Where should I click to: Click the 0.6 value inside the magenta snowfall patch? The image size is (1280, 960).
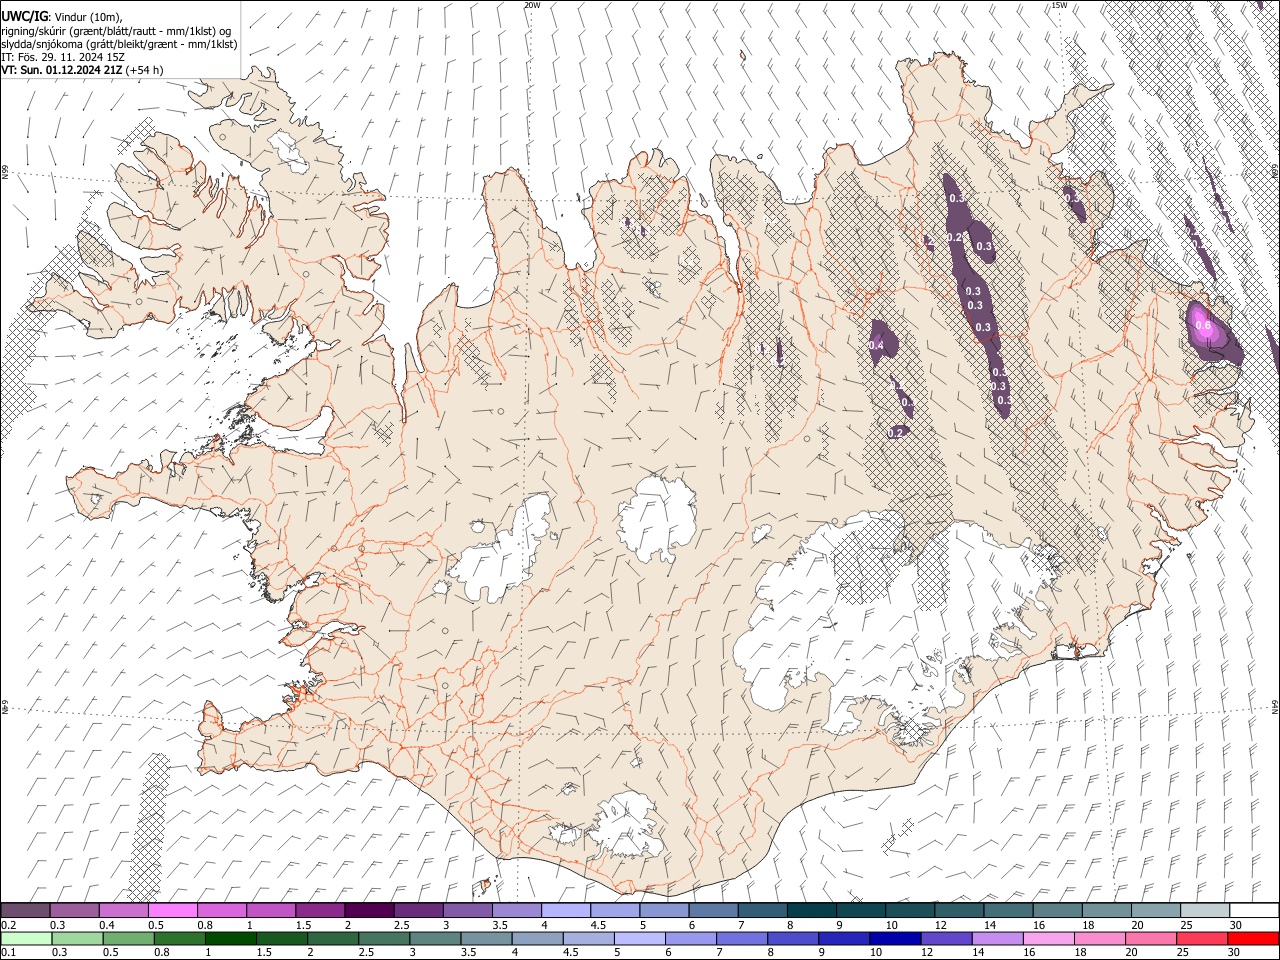(1204, 325)
